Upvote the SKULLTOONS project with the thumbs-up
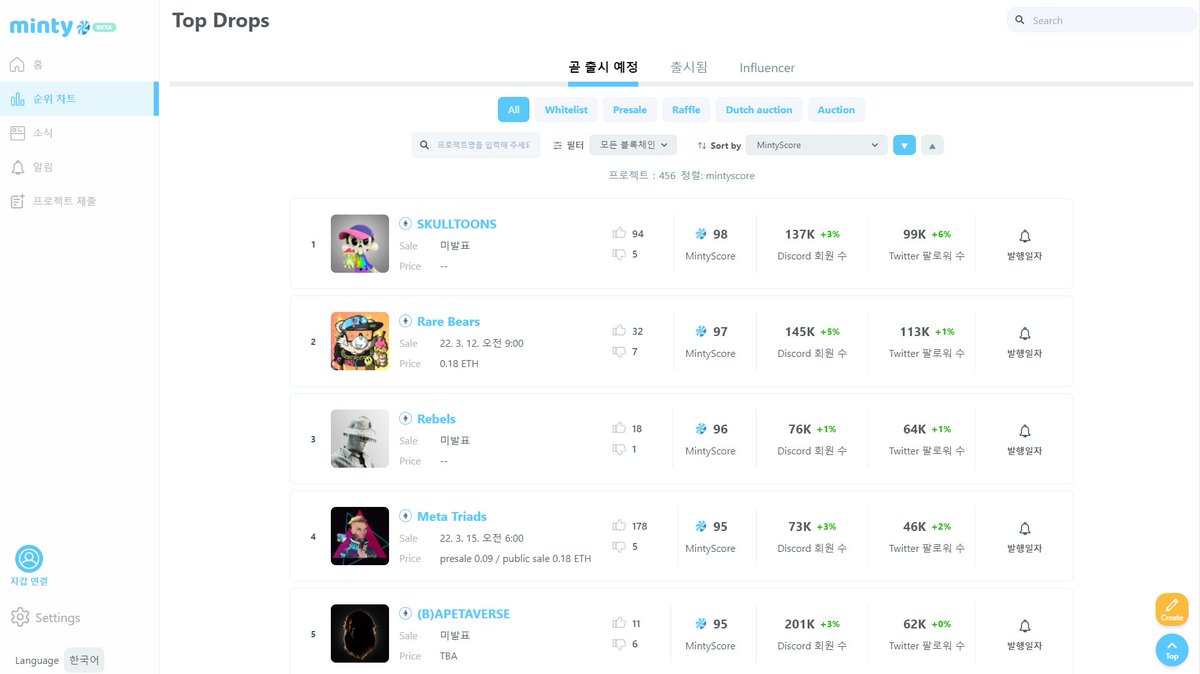The image size is (1200, 674). click(620, 232)
